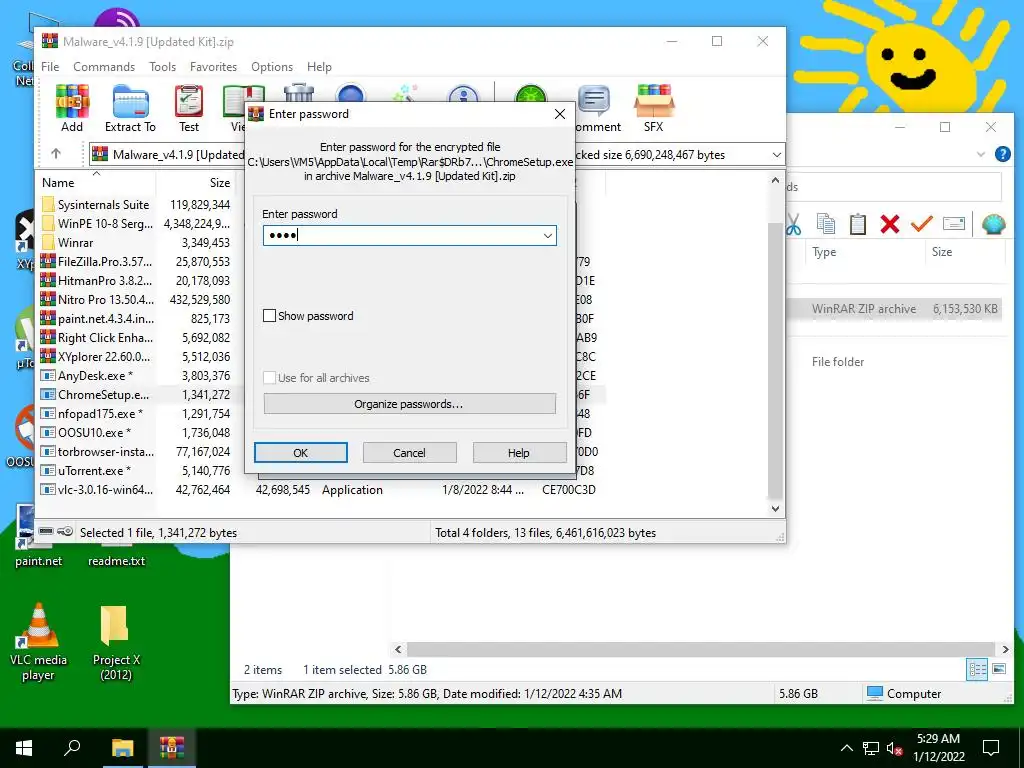
Task: Open VLC media player desktop icon
Action: pos(38,642)
